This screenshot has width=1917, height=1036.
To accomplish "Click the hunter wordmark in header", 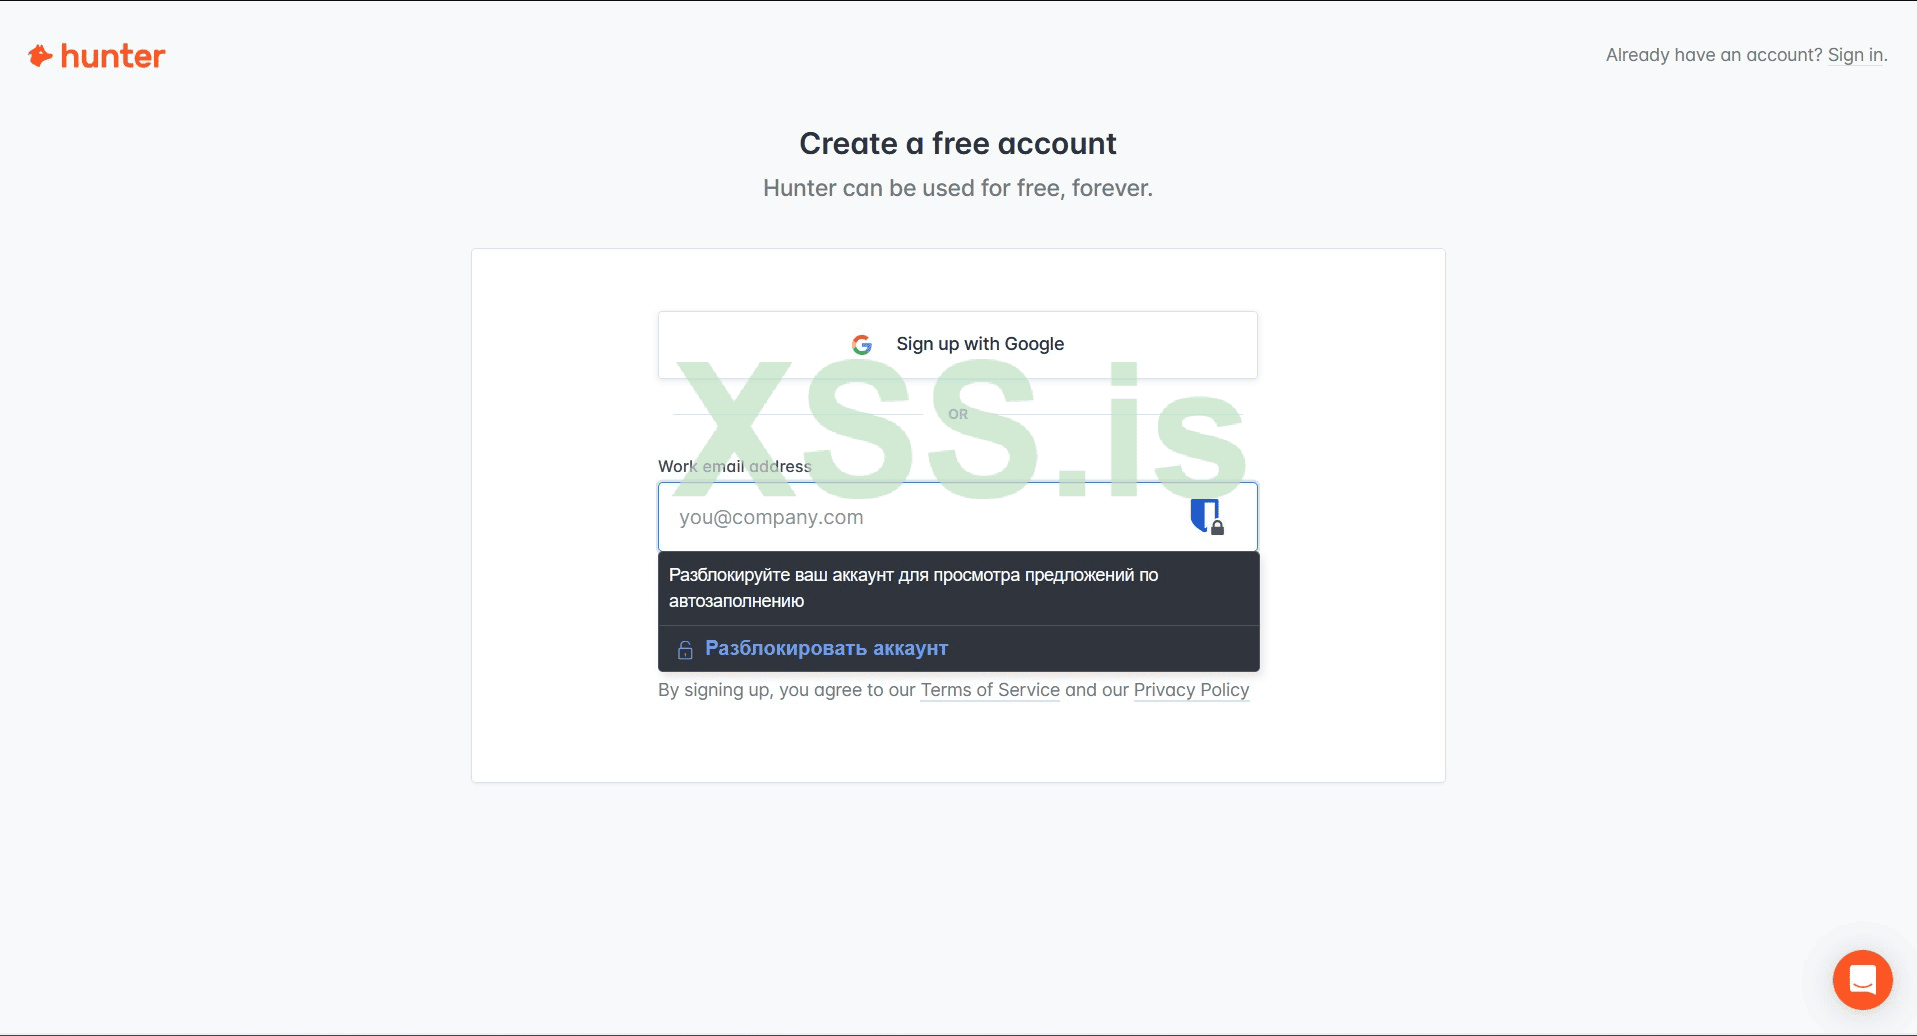I will pyautogui.click(x=113, y=56).
